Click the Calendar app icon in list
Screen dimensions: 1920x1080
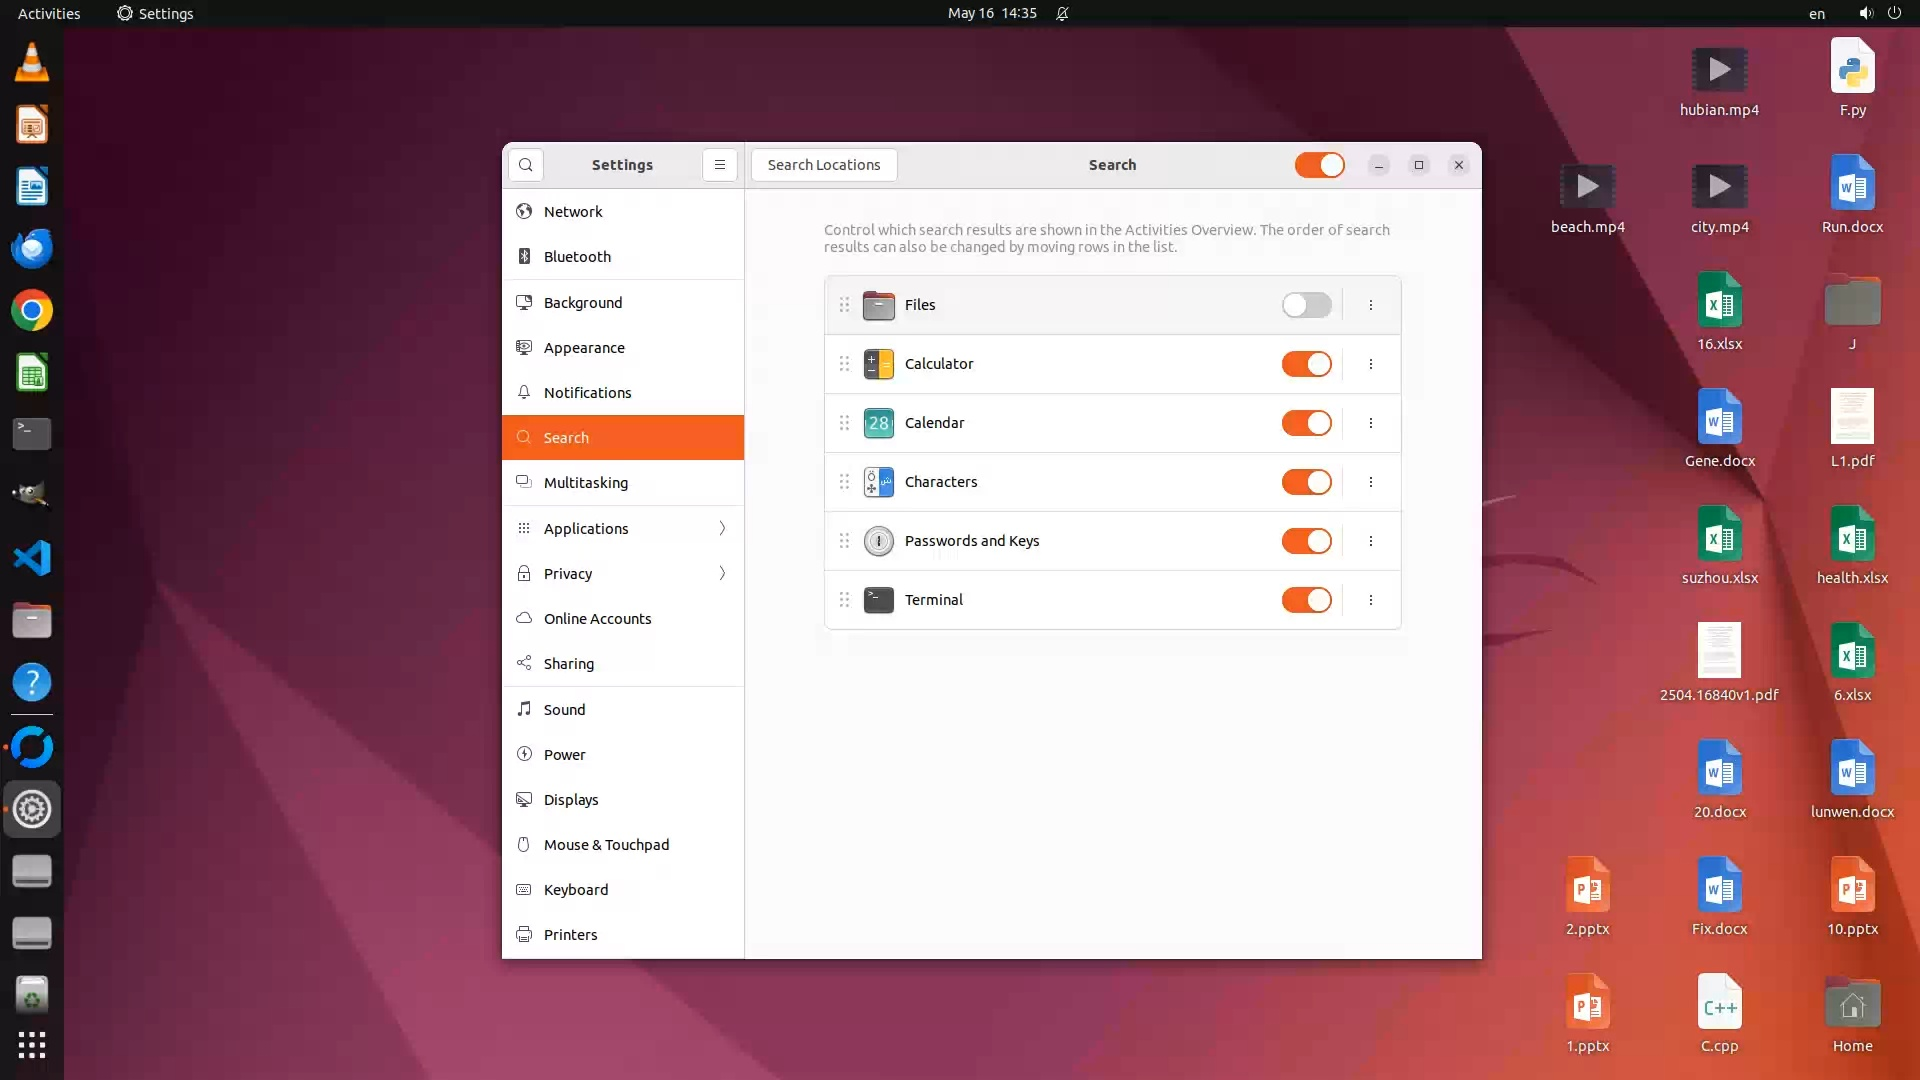click(x=878, y=423)
